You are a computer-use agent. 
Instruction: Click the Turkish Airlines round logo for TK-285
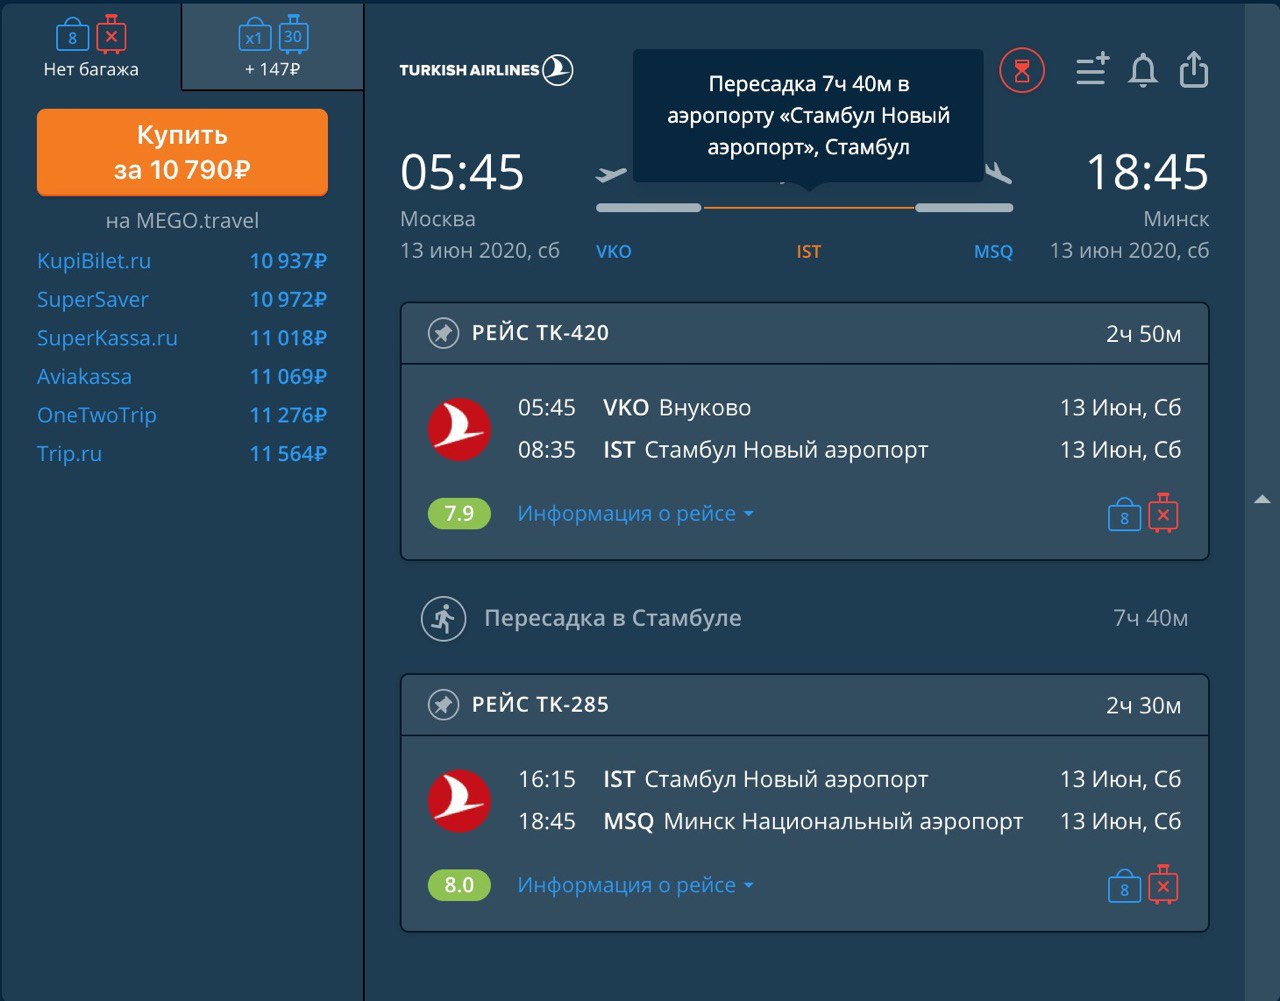click(459, 801)
